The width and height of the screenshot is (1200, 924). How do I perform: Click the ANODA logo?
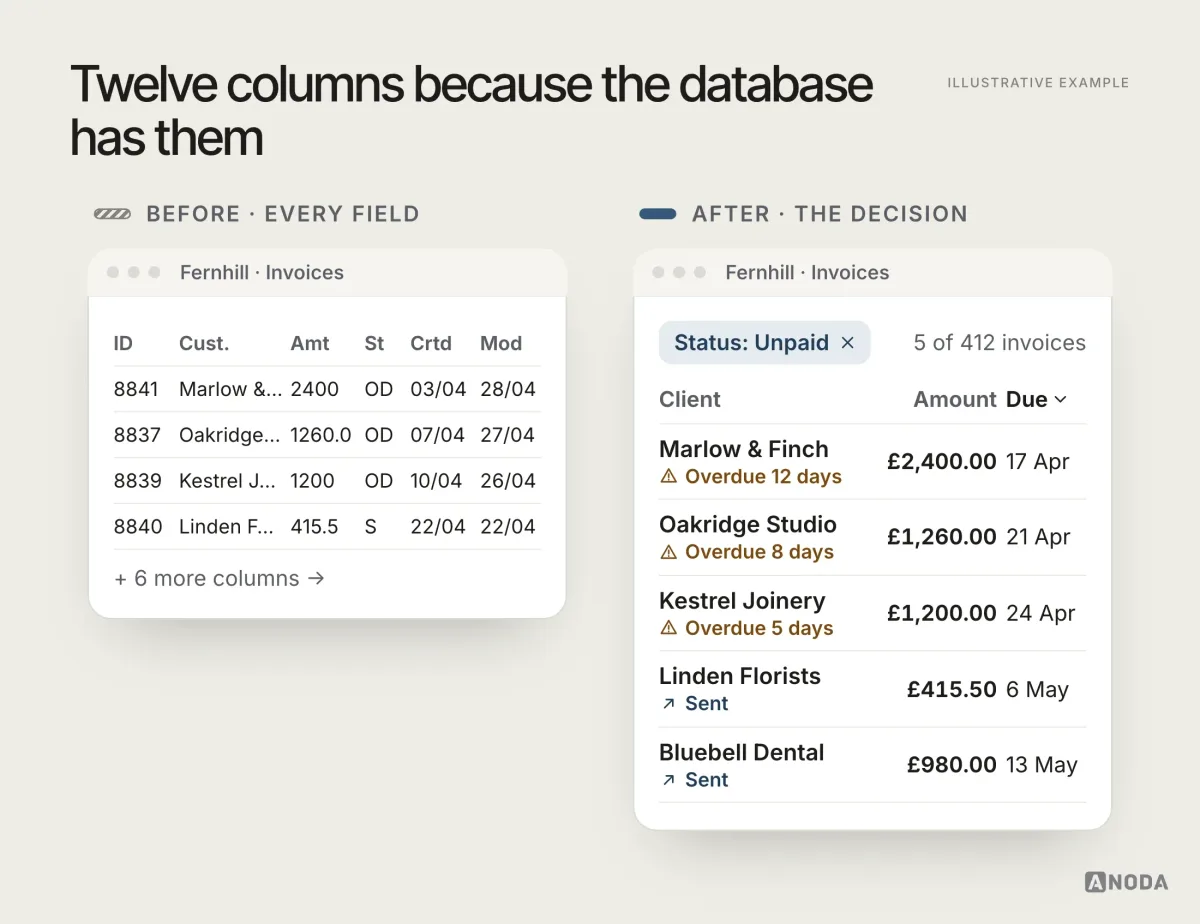coord(1126,882)
